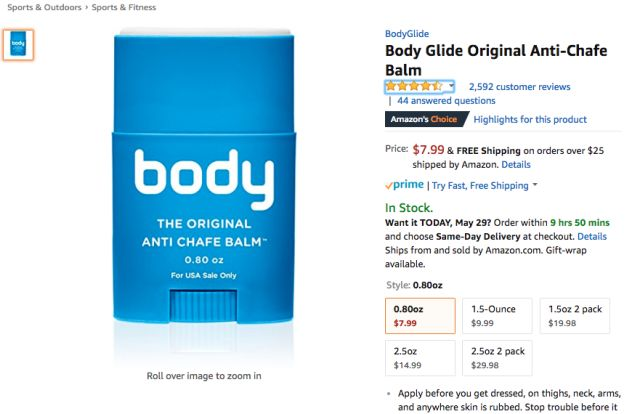Click the star rating icon

[x=414, y=86]
